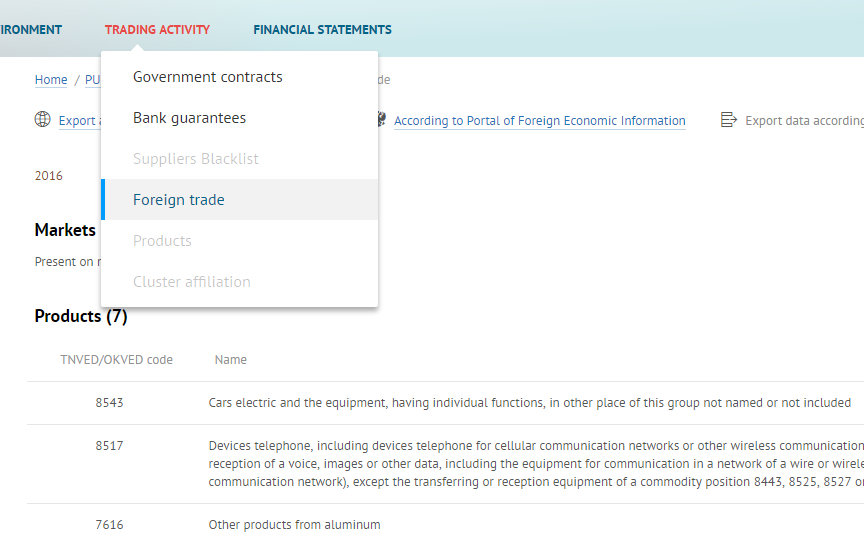
Task: Click the TNVED/OKVED code column header
Action: point(116,360)
